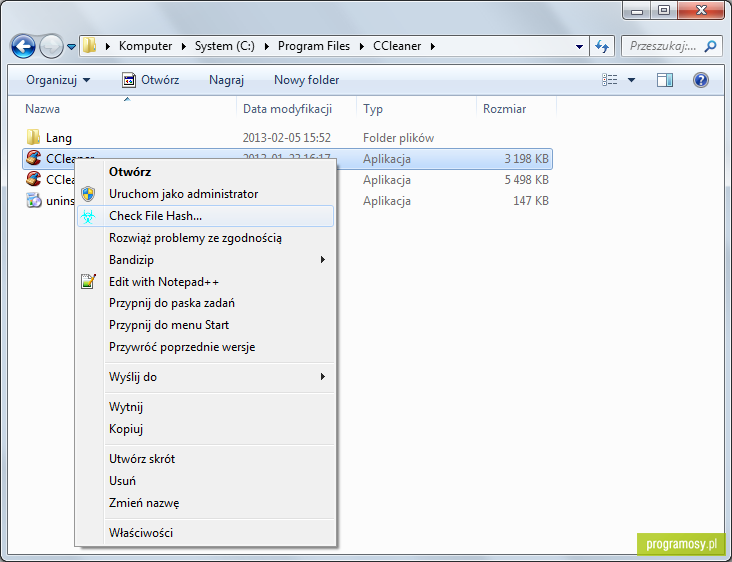This screenshot has height=562, width=732.
Task: Select the Lang folder icon
Action: (33, 137)
